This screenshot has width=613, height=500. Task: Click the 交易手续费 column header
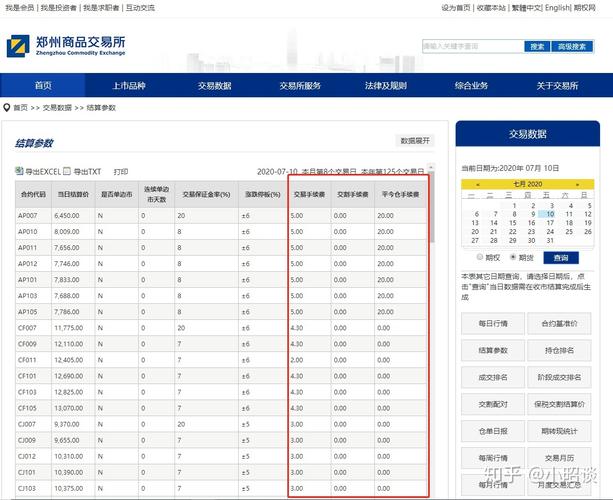[309, 194]
